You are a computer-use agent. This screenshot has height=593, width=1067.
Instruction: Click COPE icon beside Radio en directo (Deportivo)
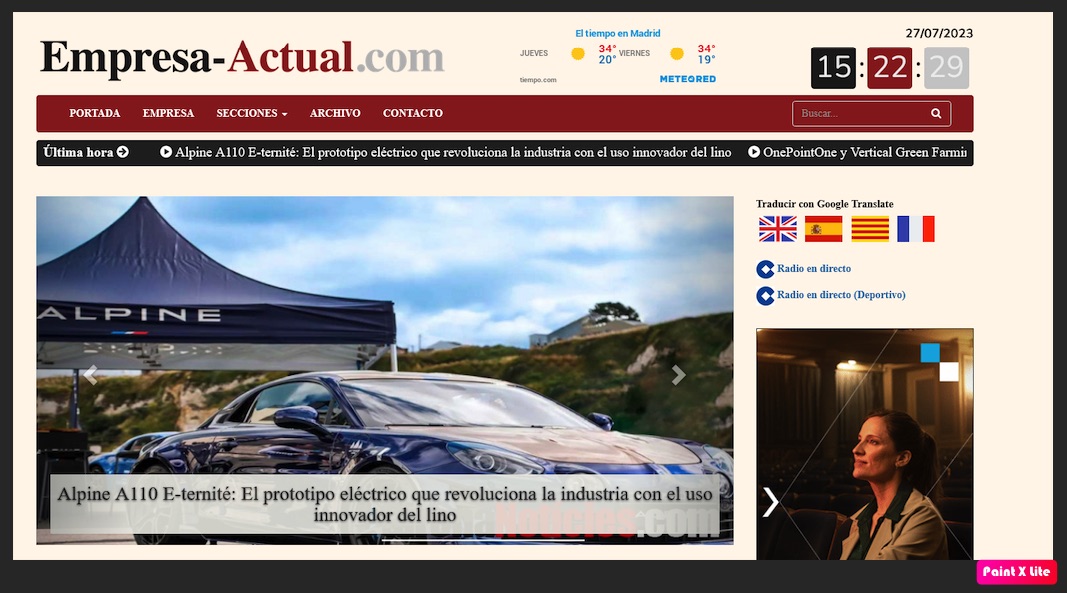pyautogui.click(x=766, y=295)
